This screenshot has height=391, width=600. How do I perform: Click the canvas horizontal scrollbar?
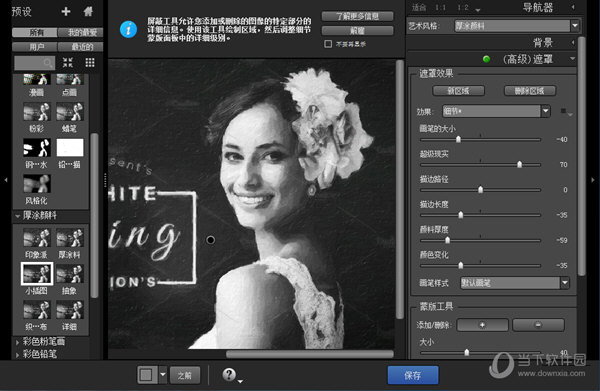tap(310, 354)
